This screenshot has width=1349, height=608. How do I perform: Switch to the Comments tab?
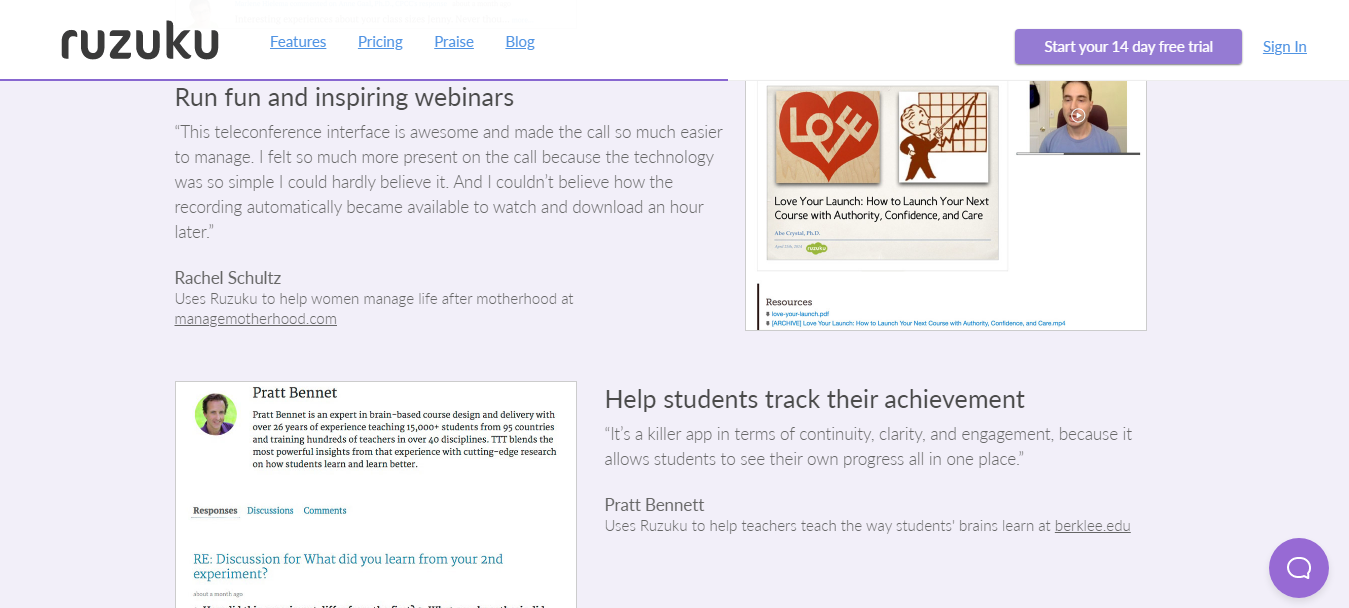click(x=324, y=510)
